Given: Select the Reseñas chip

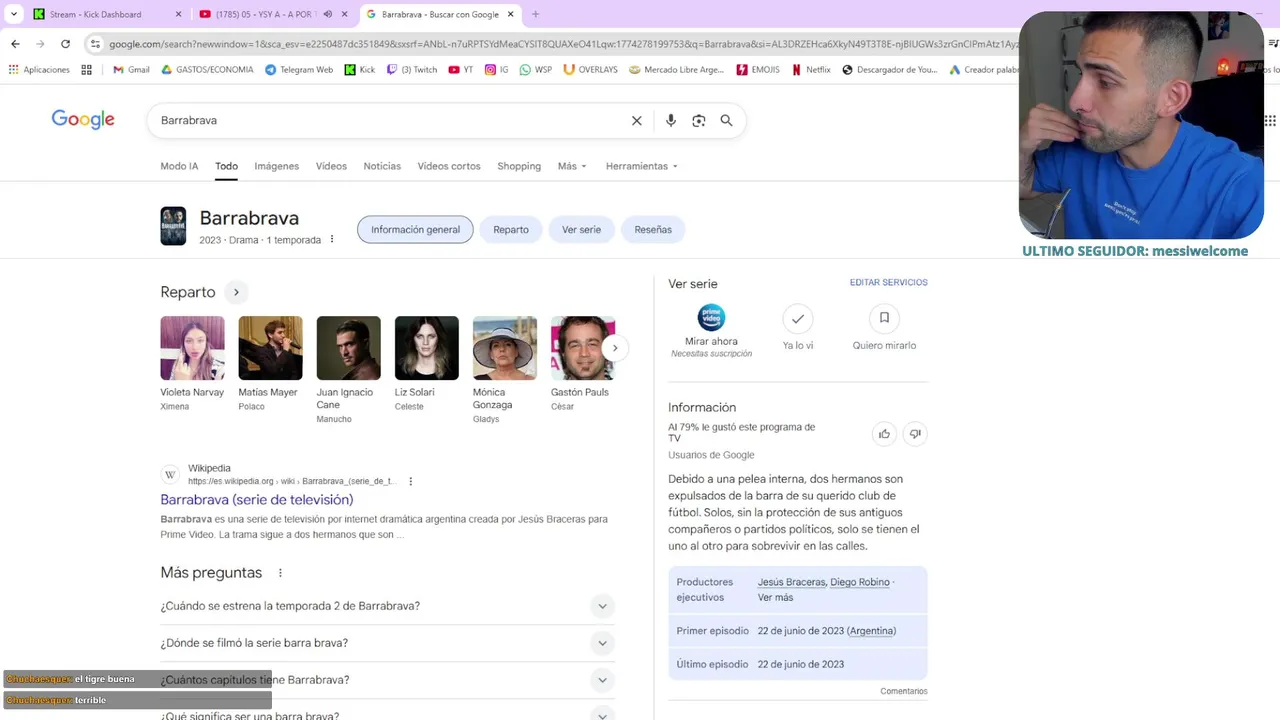Looking at the screenshot, I should point(653,229).
